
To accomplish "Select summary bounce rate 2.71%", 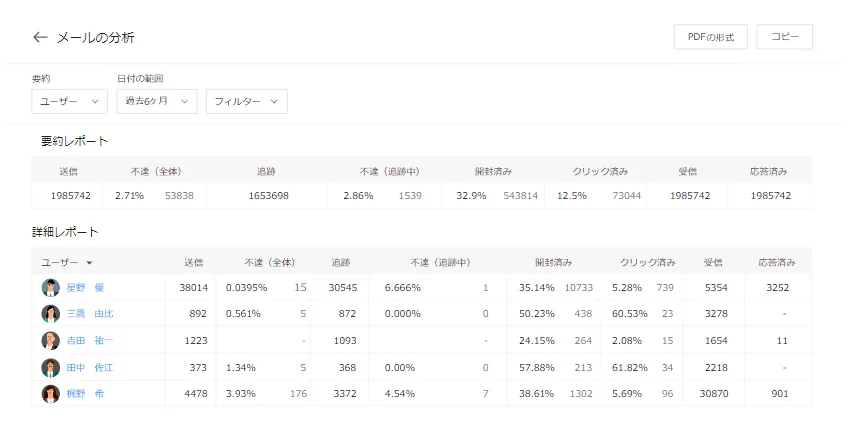I will click(129, 196).
